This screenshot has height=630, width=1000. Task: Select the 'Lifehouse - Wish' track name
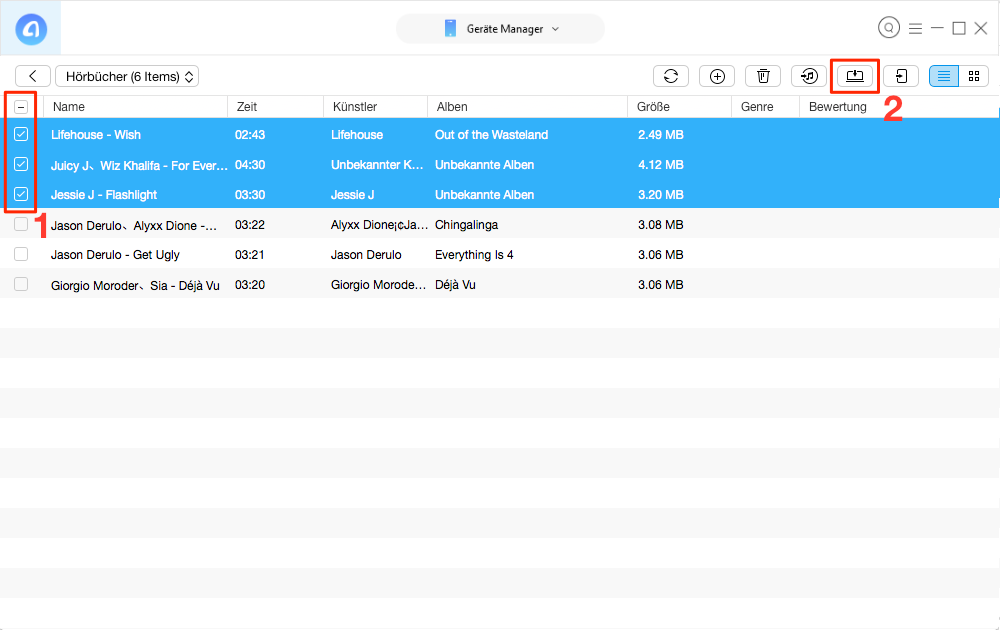pos(96,135)
